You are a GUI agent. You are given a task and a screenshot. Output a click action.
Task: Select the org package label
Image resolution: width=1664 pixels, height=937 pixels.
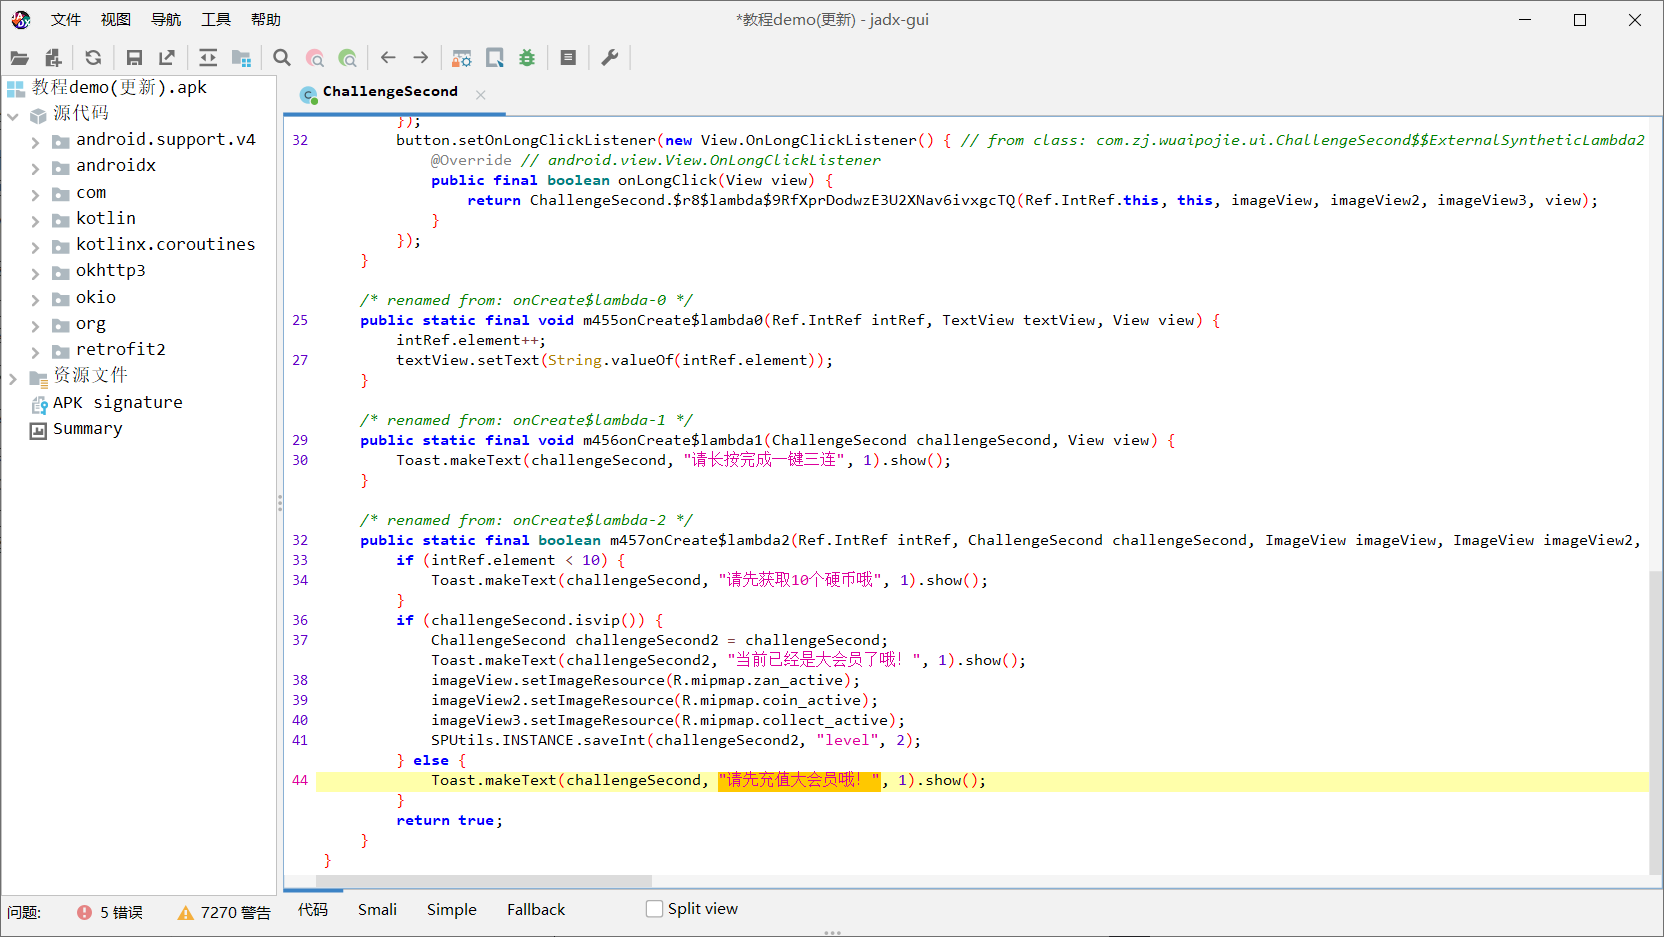[x=91, y=323]
